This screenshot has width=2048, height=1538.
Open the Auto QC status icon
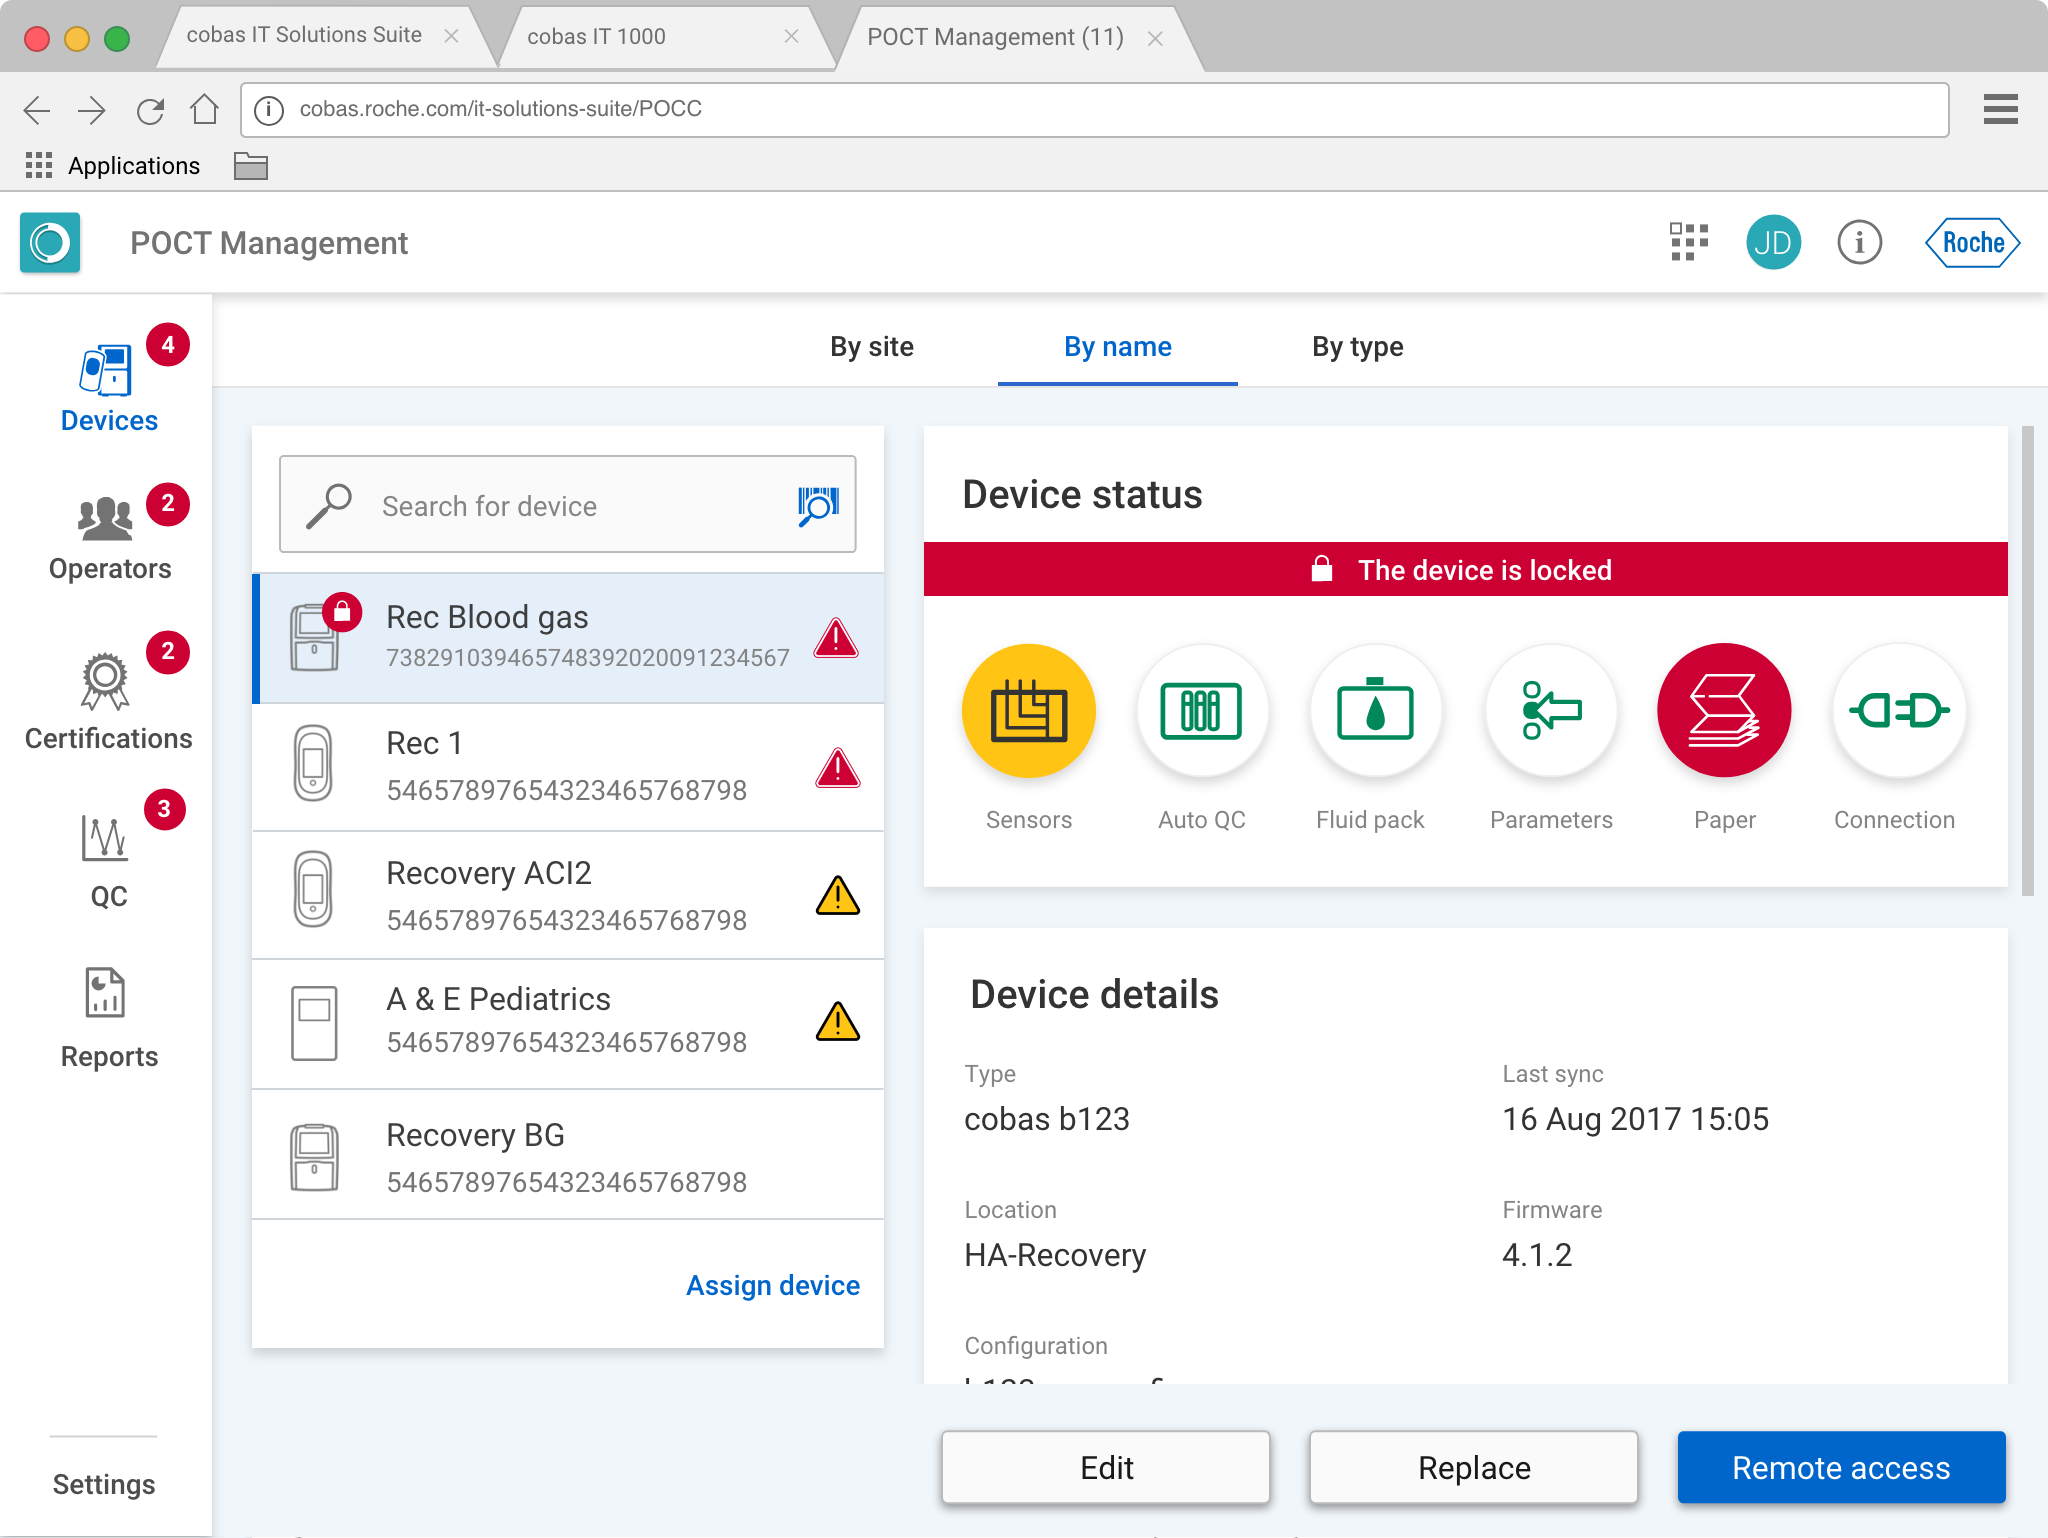click(x=1201, y=711)
